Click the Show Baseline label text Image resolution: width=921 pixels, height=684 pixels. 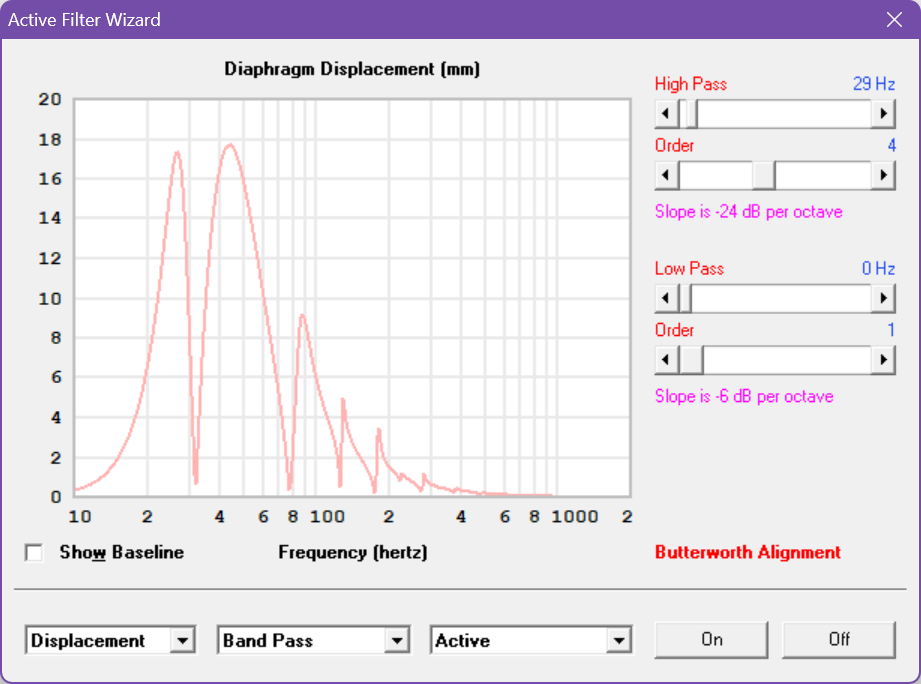point(122,552)
